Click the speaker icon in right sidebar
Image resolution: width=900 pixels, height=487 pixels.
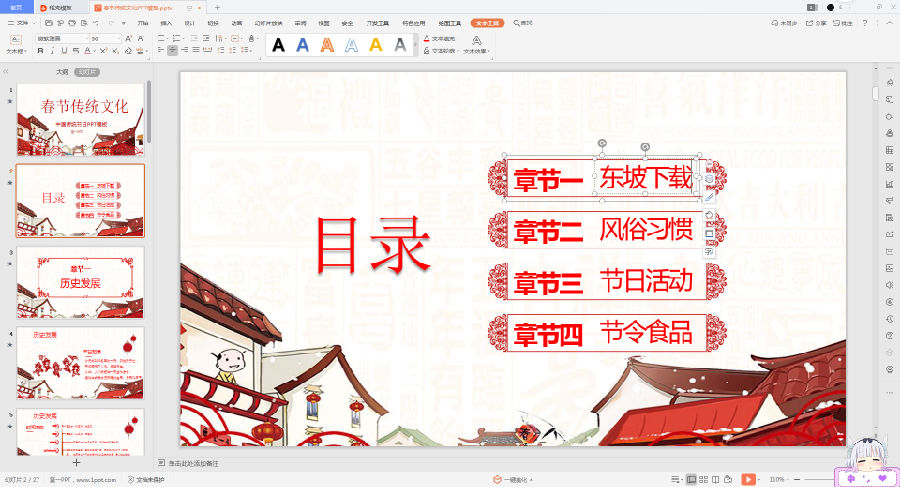point(890,285)
